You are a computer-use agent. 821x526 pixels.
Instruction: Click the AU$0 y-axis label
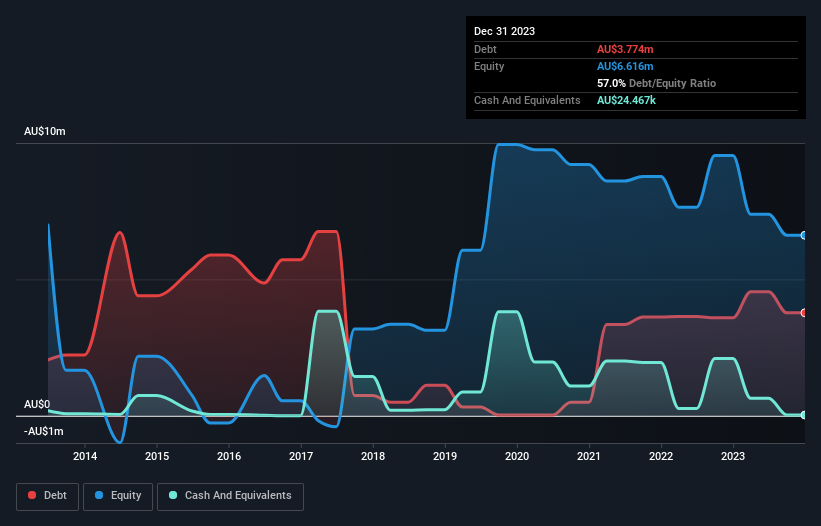pos(37,405)
